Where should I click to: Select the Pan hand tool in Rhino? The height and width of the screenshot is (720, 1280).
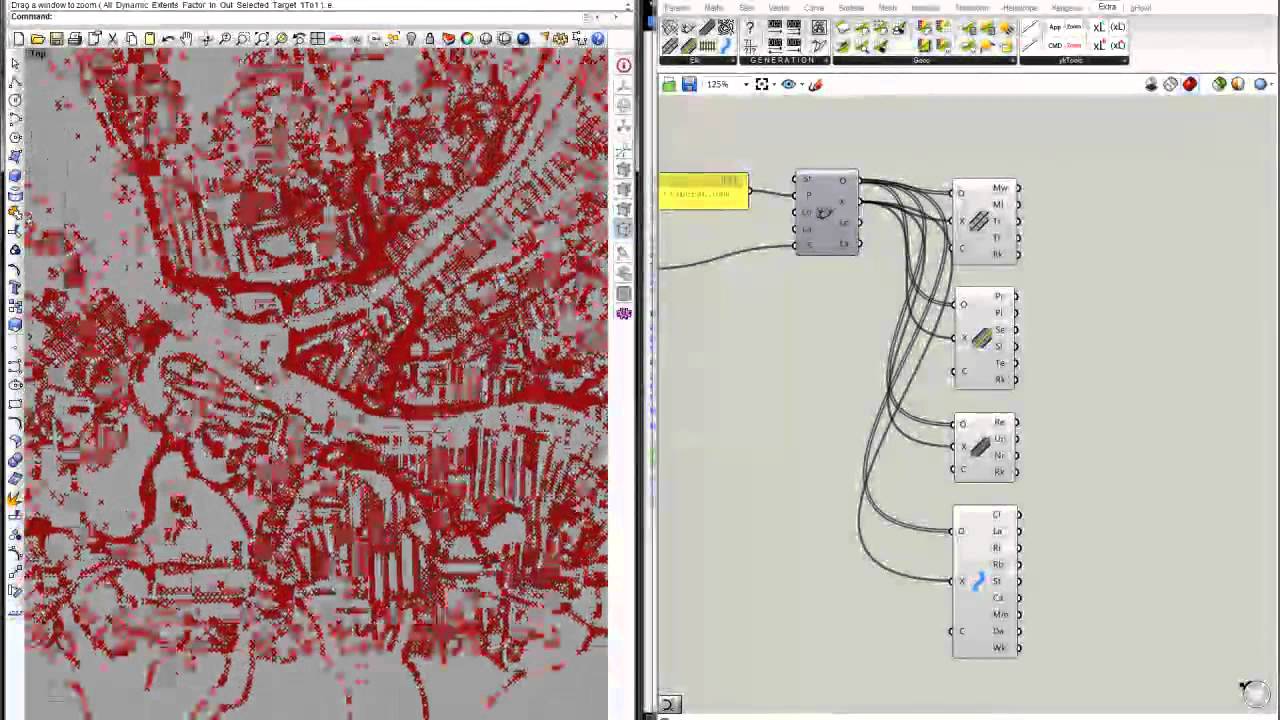(187, 39)
